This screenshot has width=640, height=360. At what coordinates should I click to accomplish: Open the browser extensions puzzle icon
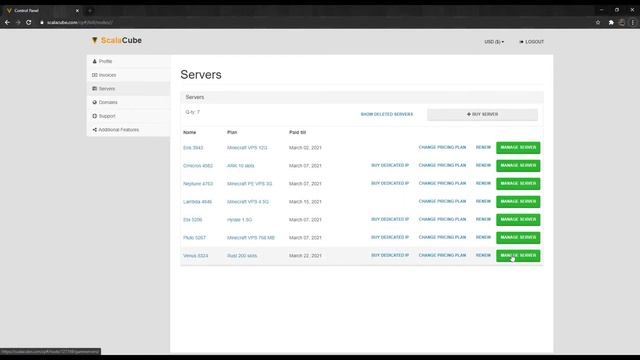click(611, 22)
